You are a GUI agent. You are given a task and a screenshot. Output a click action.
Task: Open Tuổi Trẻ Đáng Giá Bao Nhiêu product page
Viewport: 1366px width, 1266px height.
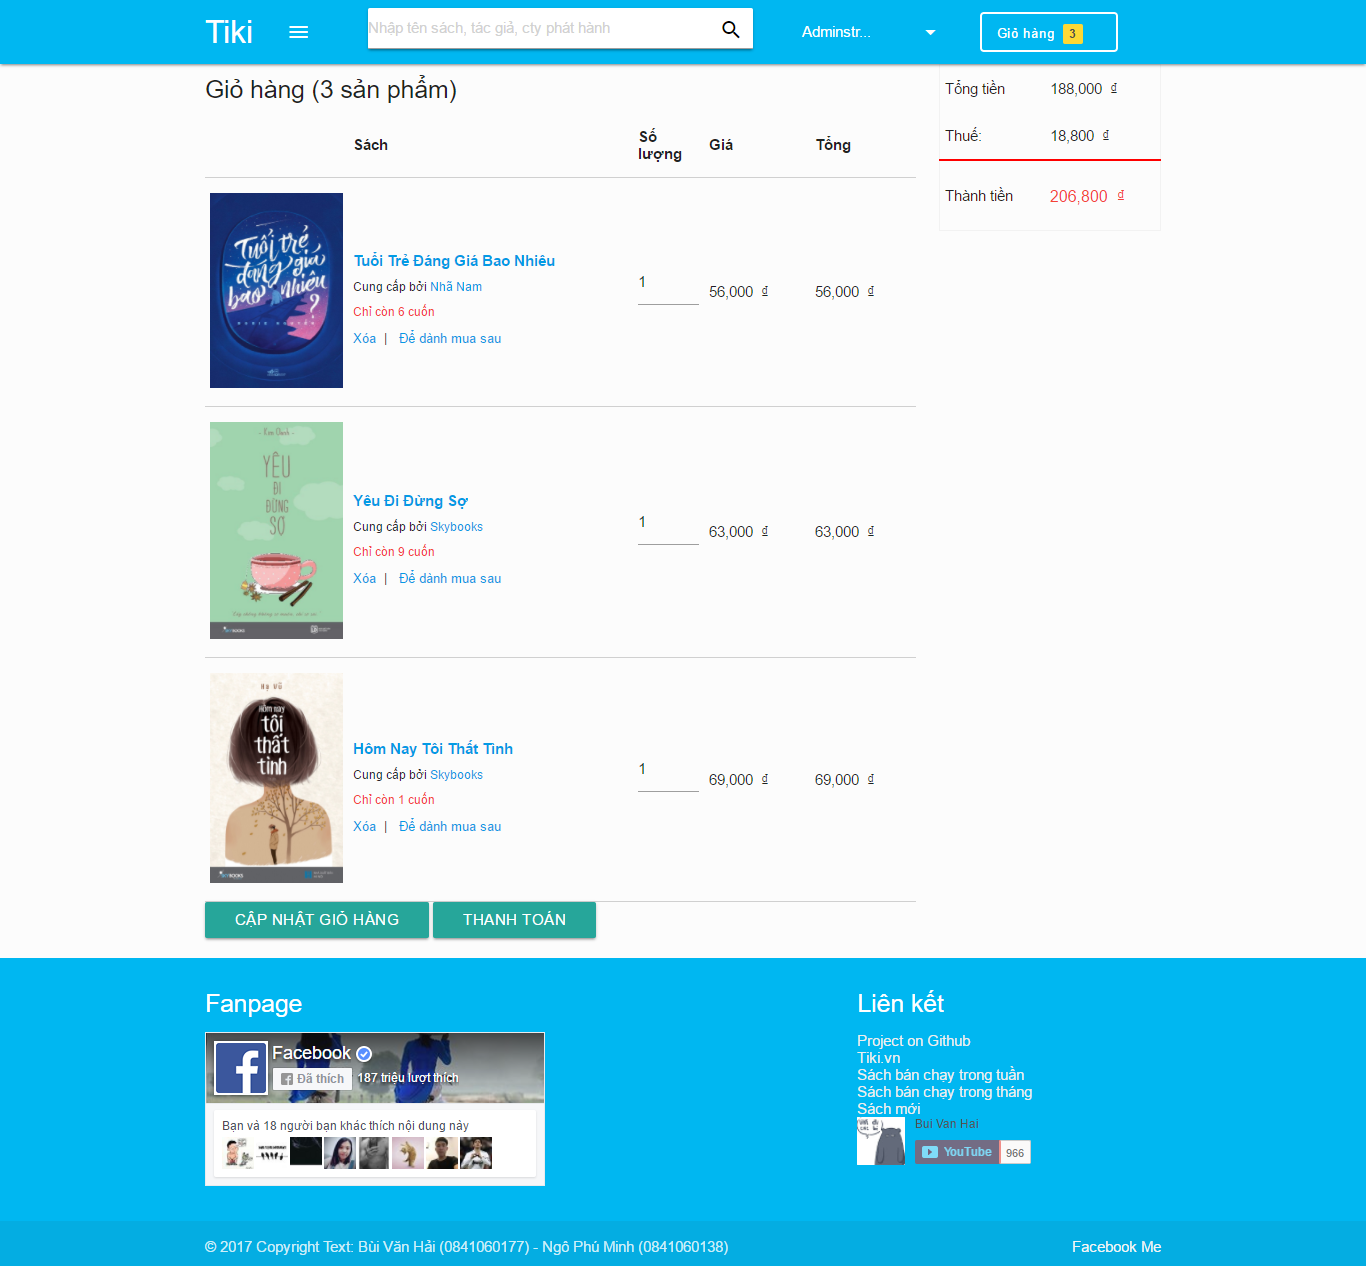[x=453, y=260]
